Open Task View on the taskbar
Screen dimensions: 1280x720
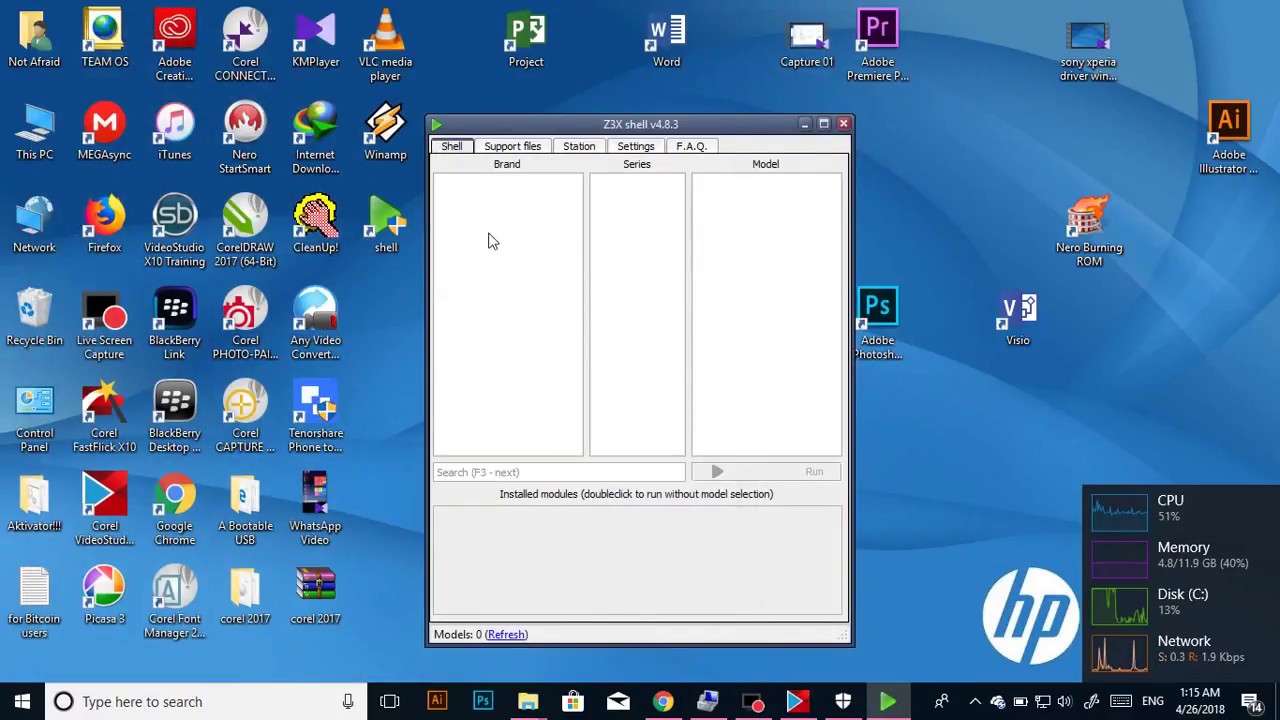coord(390,702)
